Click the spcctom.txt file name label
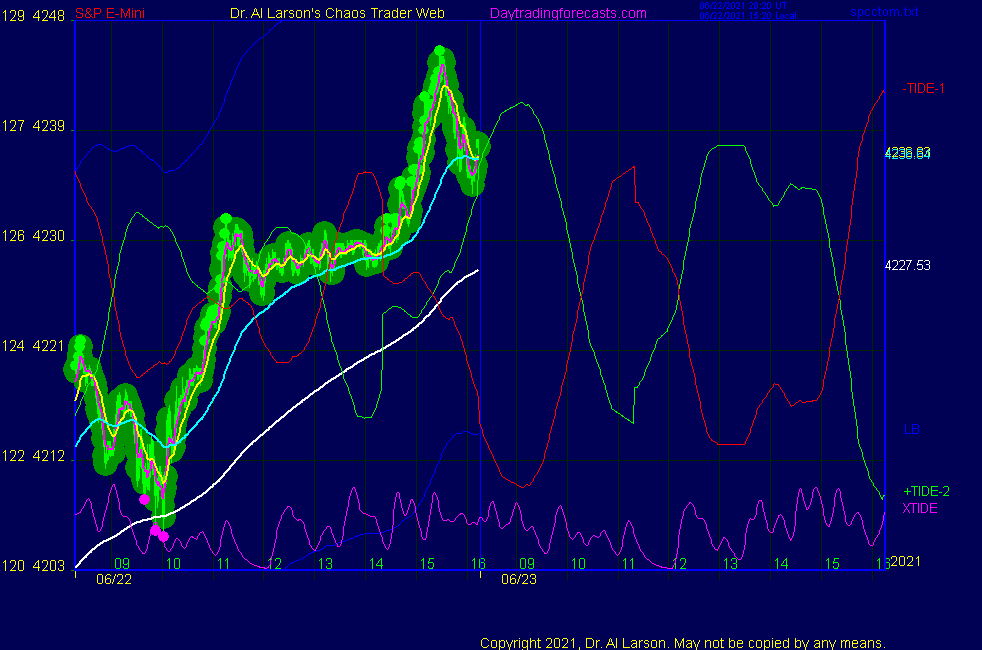The image size is (982, 650). 884,12
